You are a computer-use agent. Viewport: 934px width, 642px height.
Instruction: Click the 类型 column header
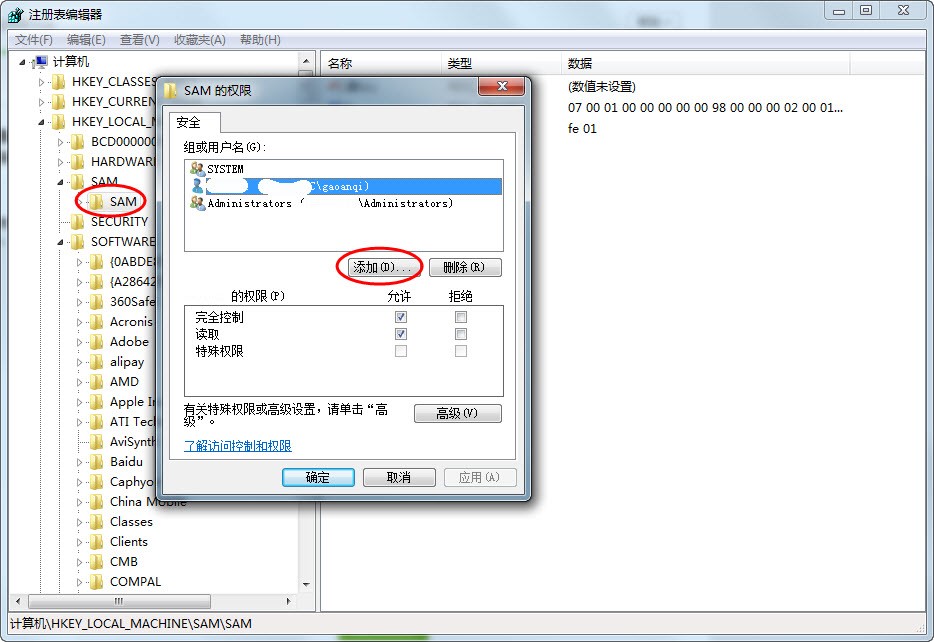click(502, 63)
